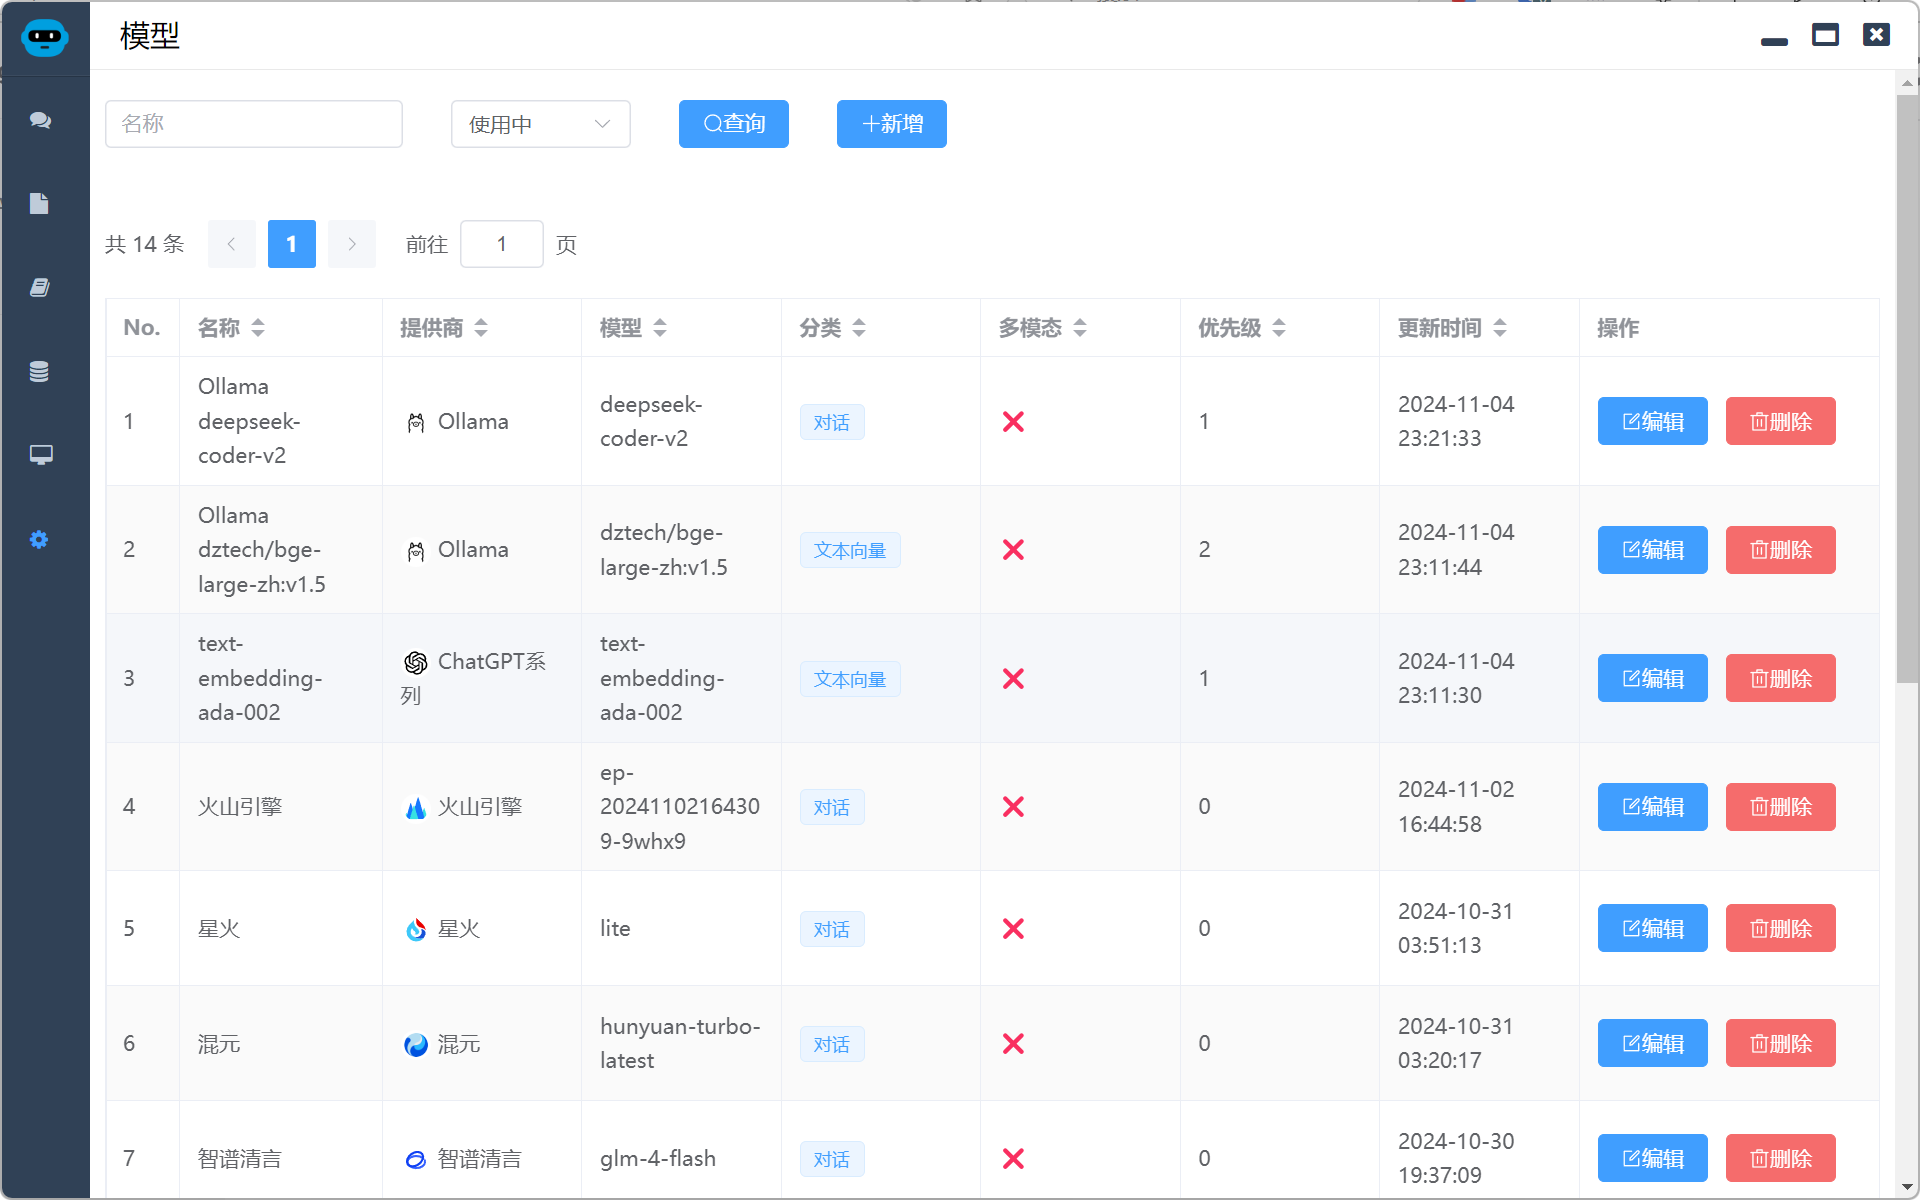
Task: Select page 1 in pagination
Action: 292,244
